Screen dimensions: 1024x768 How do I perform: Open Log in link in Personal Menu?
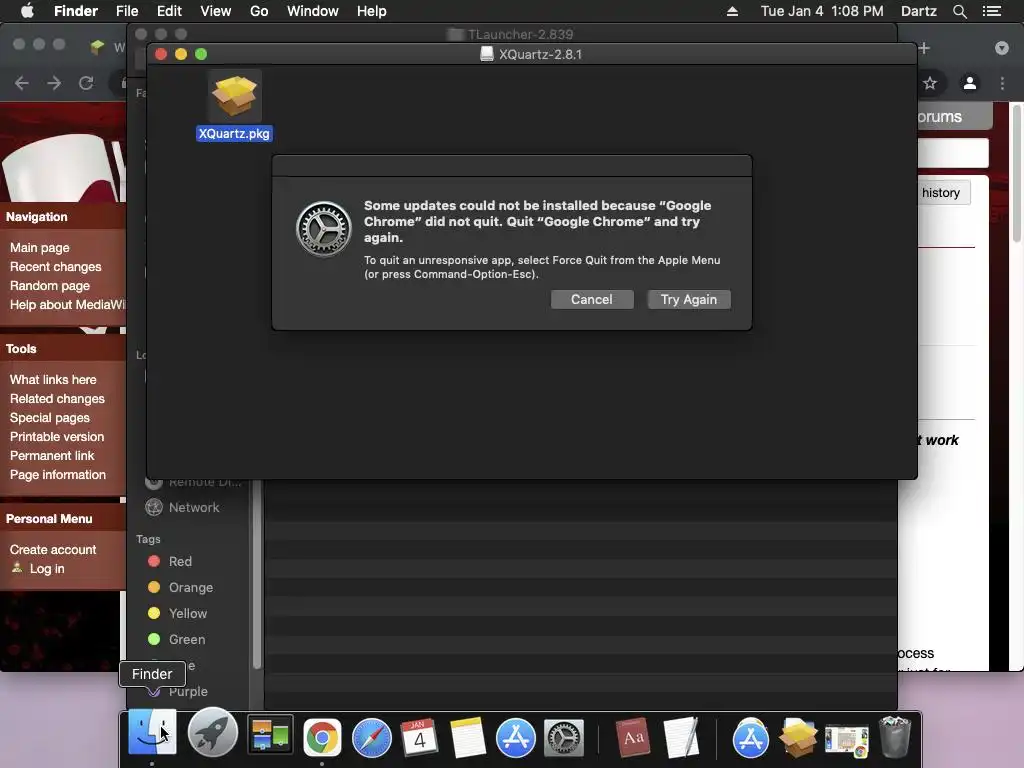[47, 568]
